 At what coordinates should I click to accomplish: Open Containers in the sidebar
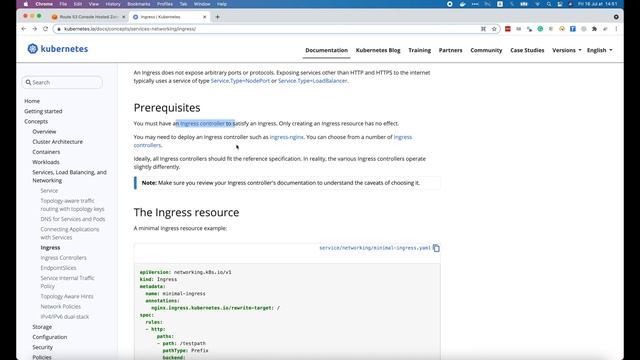(x=46, y=152)
